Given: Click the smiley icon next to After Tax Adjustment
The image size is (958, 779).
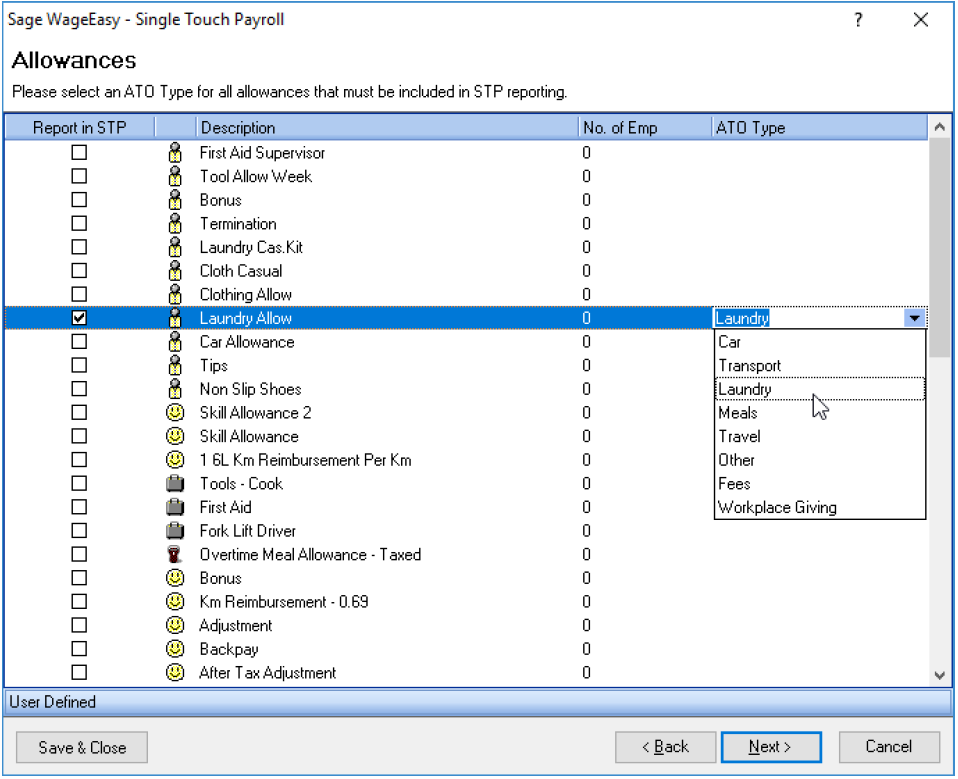Looking at the screenshot, I should click(x=175, y=672).
